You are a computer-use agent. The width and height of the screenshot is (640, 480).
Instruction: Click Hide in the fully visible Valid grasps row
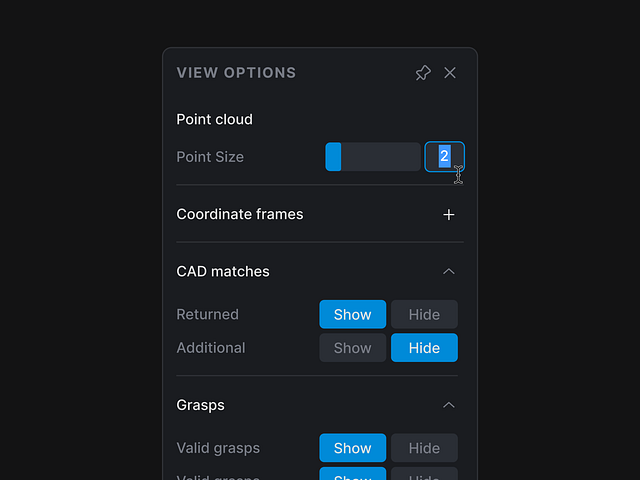pyautogui.click(x=424, y=448)
